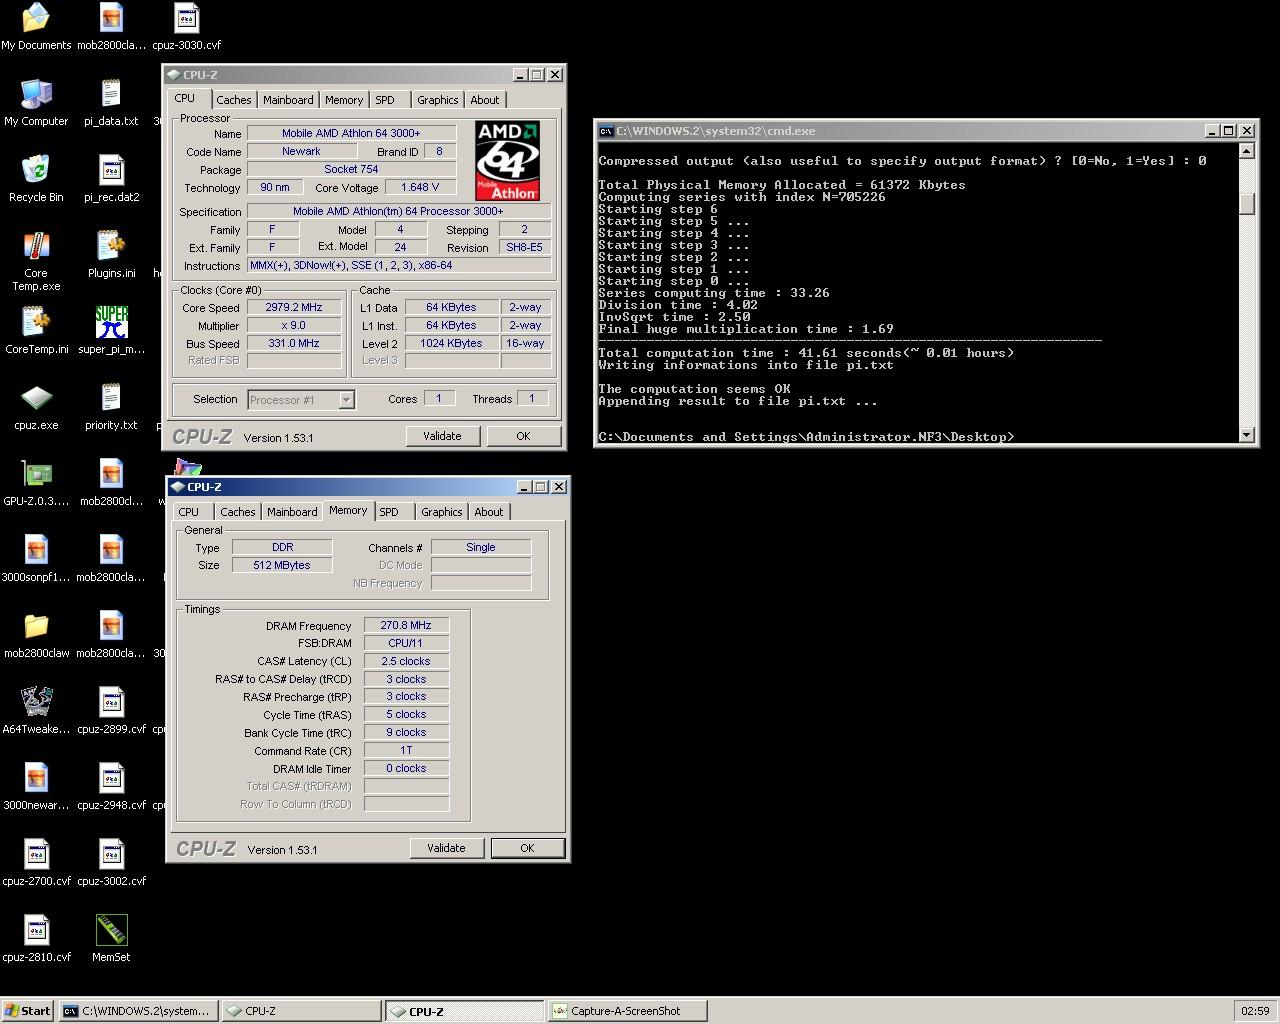Select the cpuz-2700.cvf file icon
1280x1024 pixels.
pyautogui.click(x=36, y=862)
